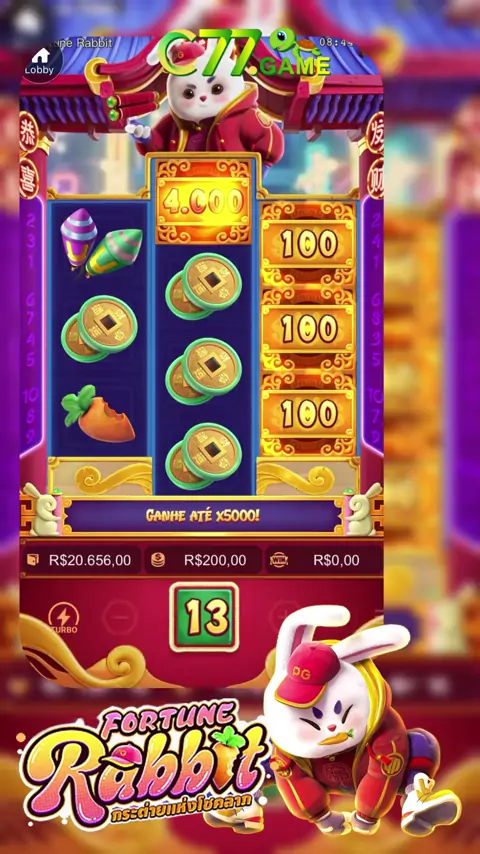The image size is (480, 854).
Task: Tap the middle coin in center reel
Action: 204,370
